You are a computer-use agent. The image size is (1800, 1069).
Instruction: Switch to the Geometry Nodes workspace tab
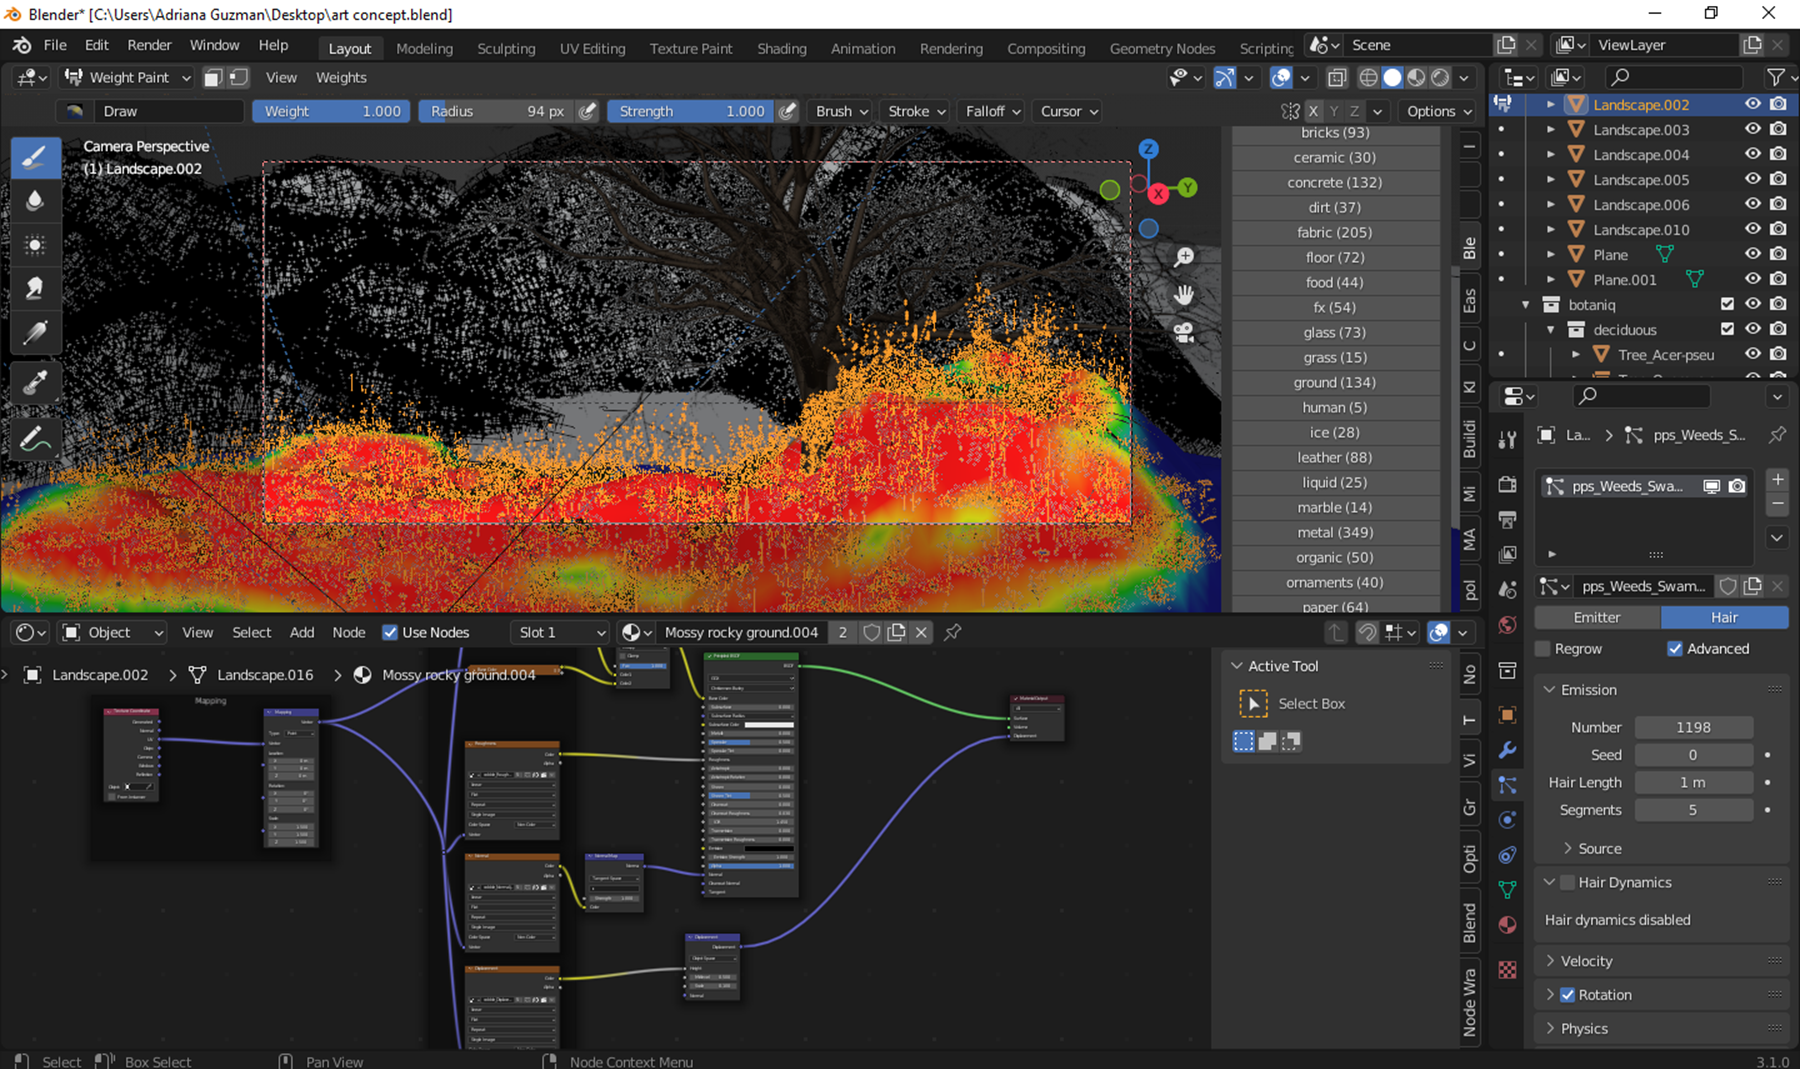1162,48
